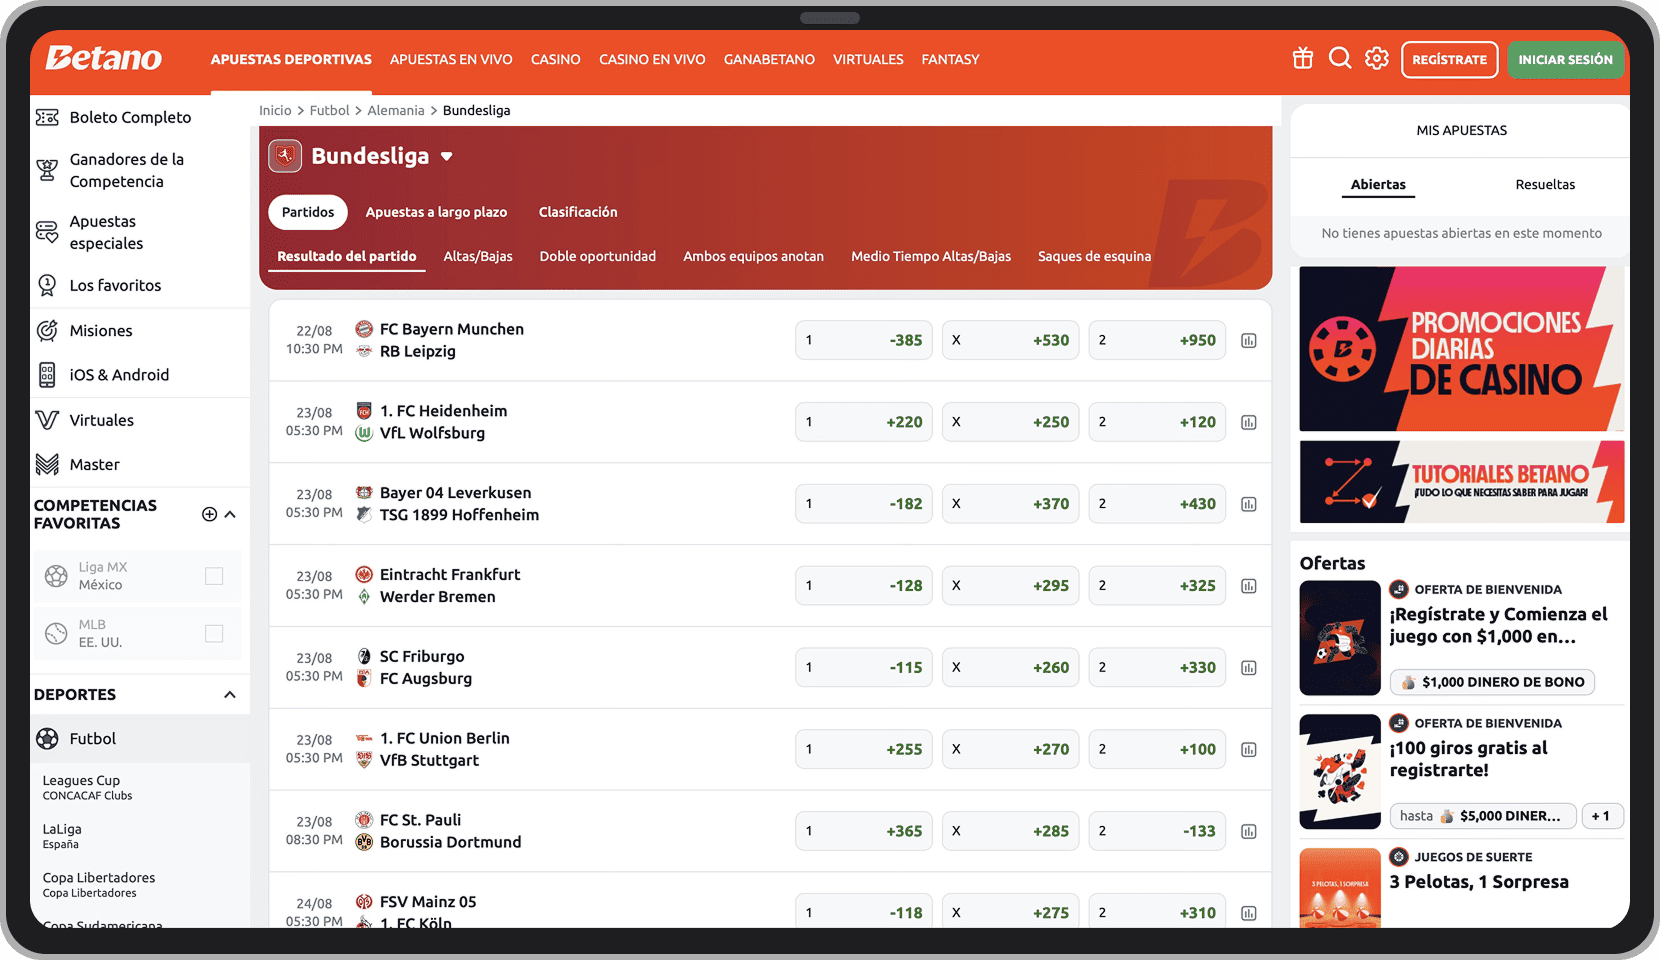
Task: Select the Saques de esquina tab
Action: coord(1094,256)
